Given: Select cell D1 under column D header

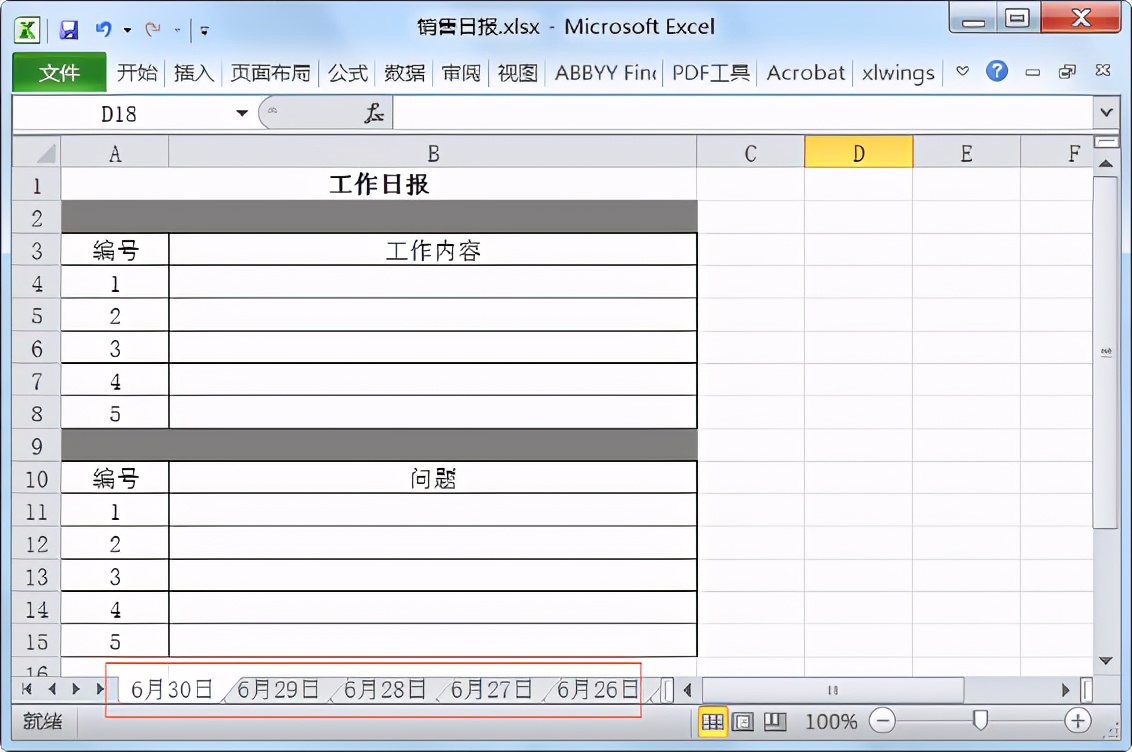Looking at the screenshot, I should tap(858, 184).
